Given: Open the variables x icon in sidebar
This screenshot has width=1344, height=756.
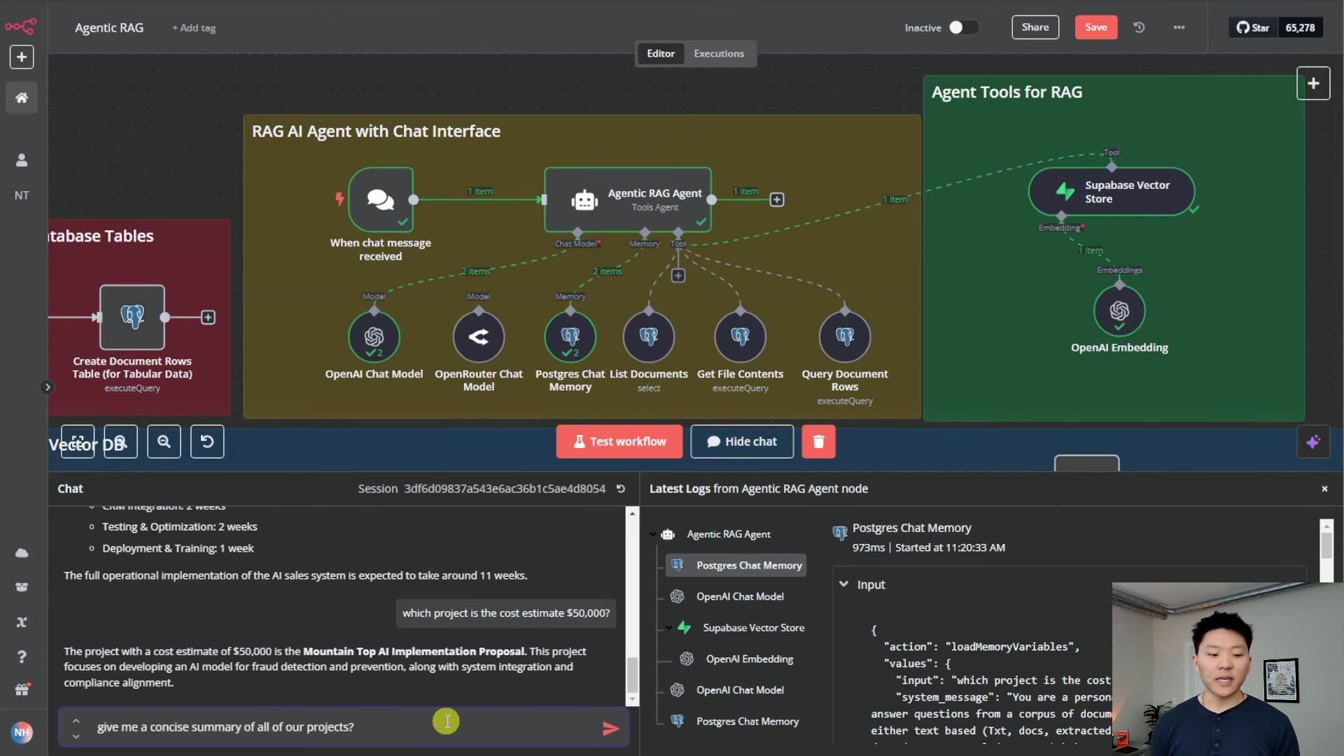Looking at the screenshot, I should 21,622.
